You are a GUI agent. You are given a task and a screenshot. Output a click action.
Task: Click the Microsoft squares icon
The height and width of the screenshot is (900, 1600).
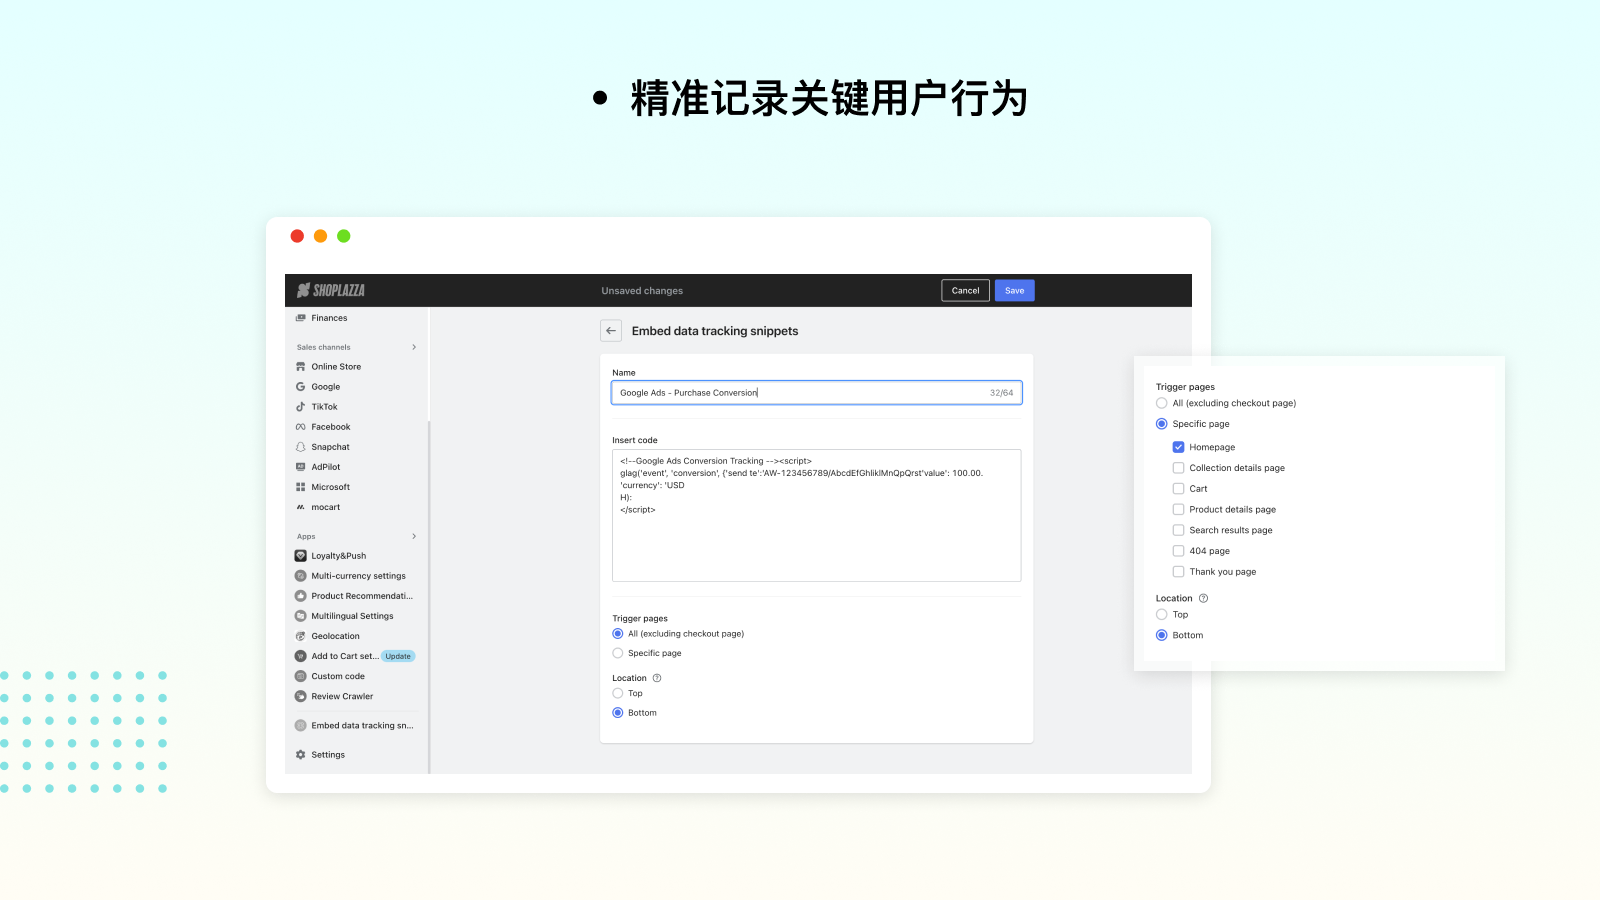pyautogui.click(x=300, y=487)
